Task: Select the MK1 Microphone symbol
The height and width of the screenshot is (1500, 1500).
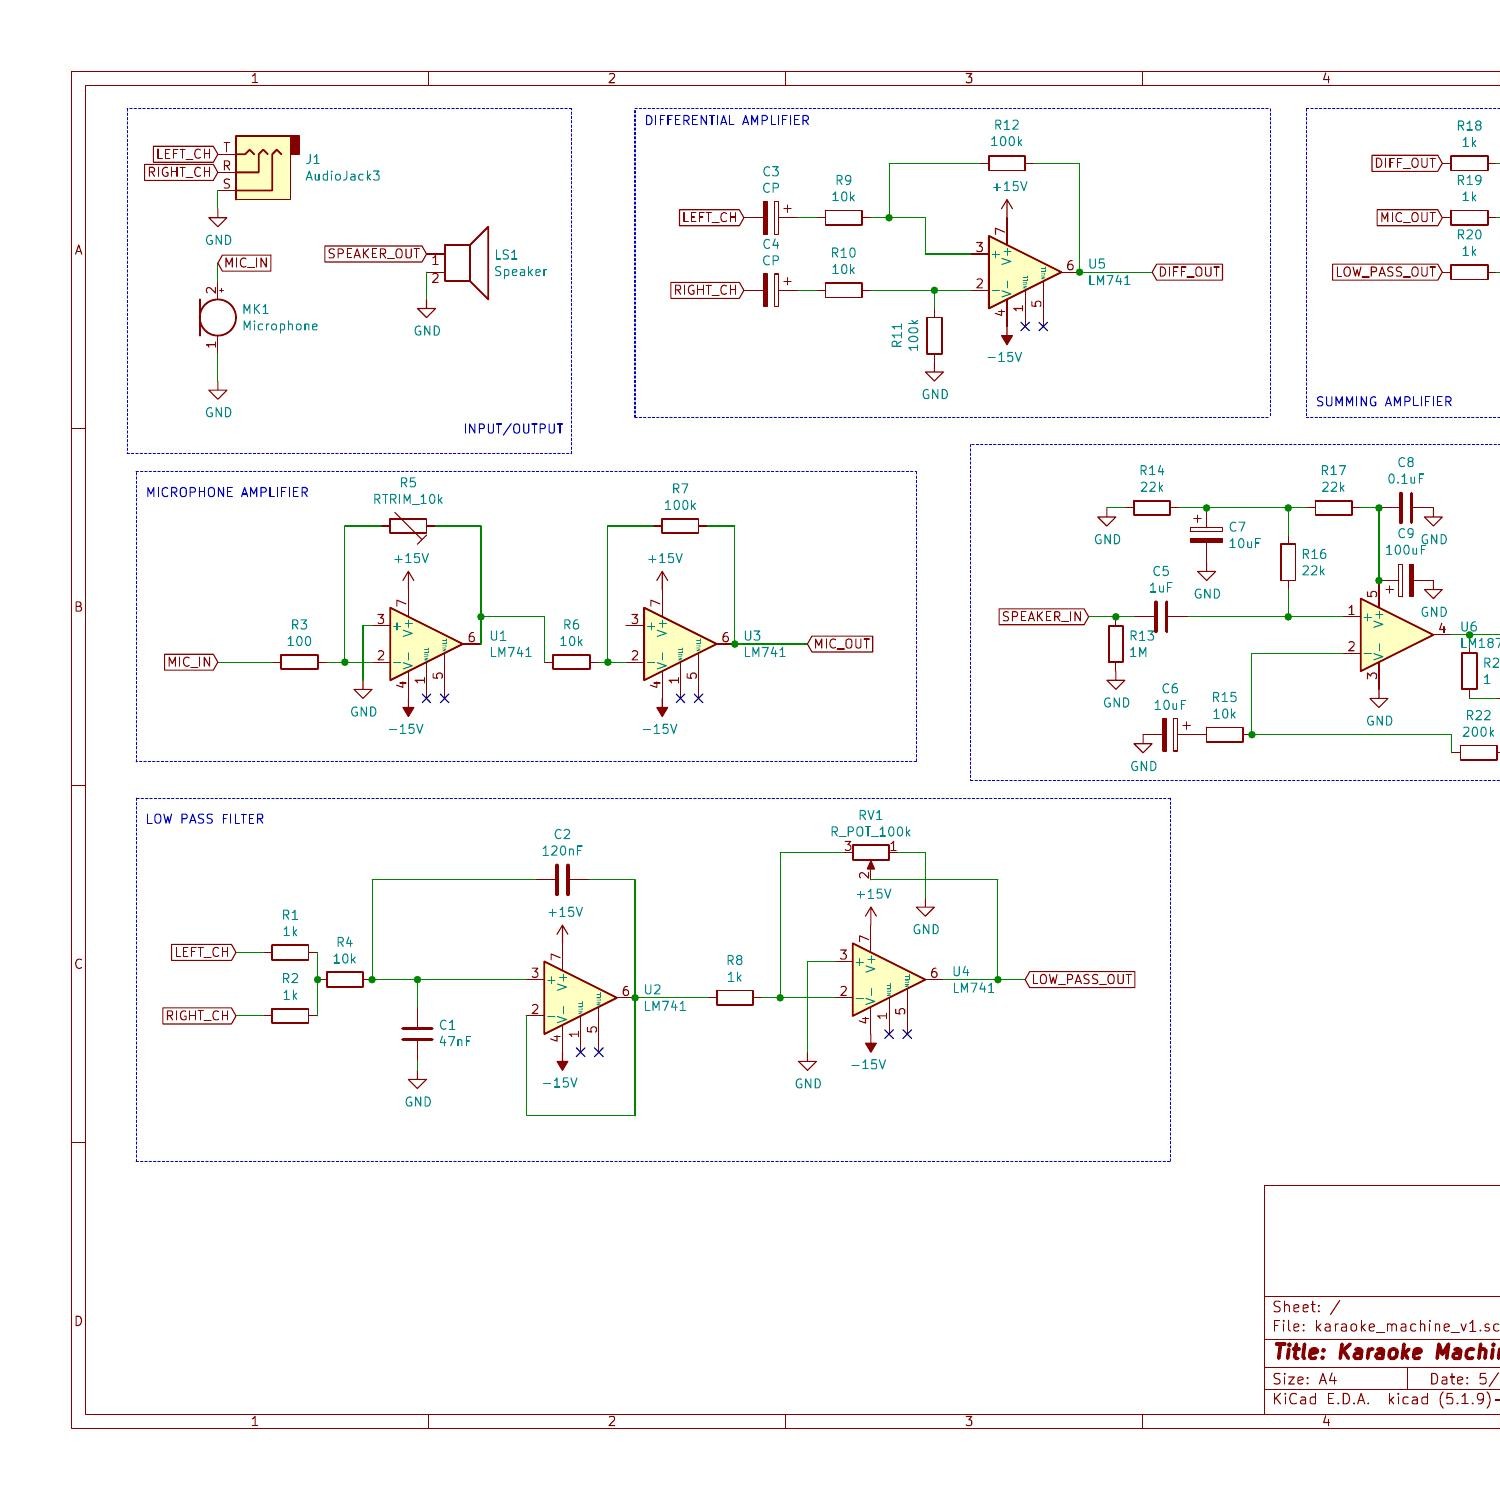Action: click(x=216, y=315)
